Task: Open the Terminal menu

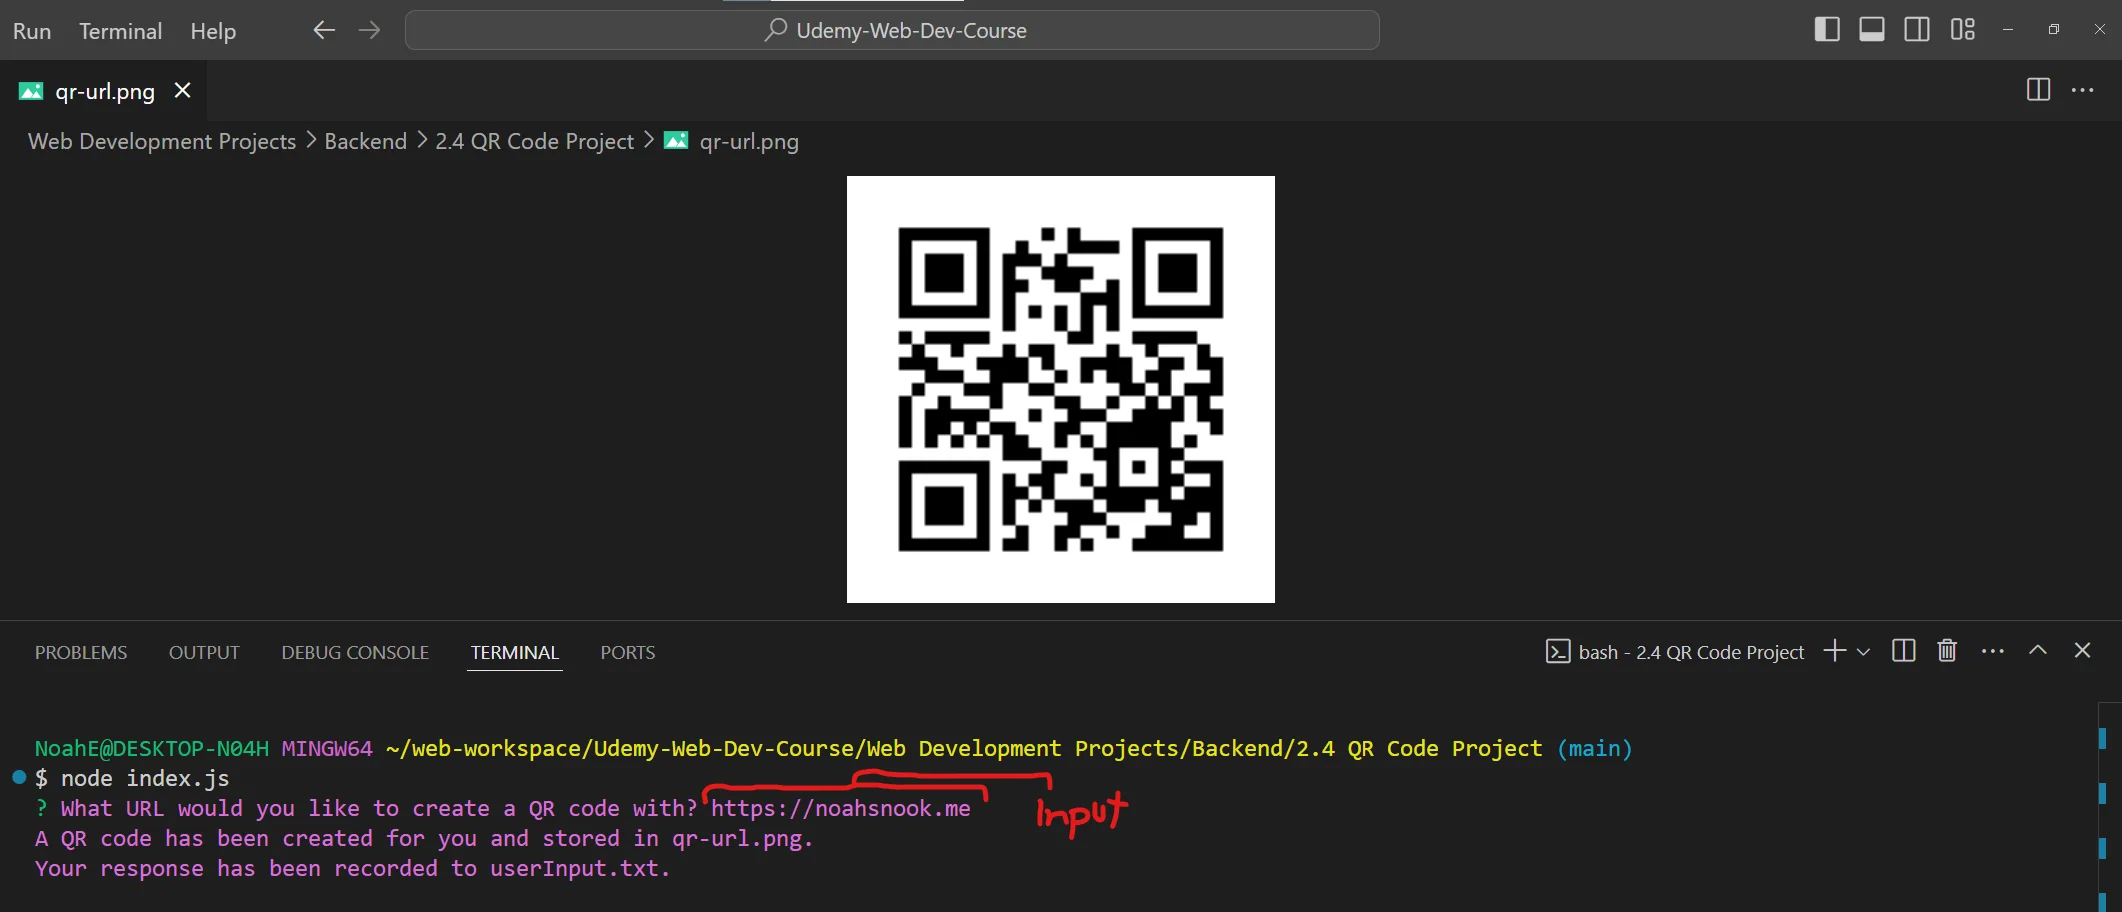Action: 120,31
